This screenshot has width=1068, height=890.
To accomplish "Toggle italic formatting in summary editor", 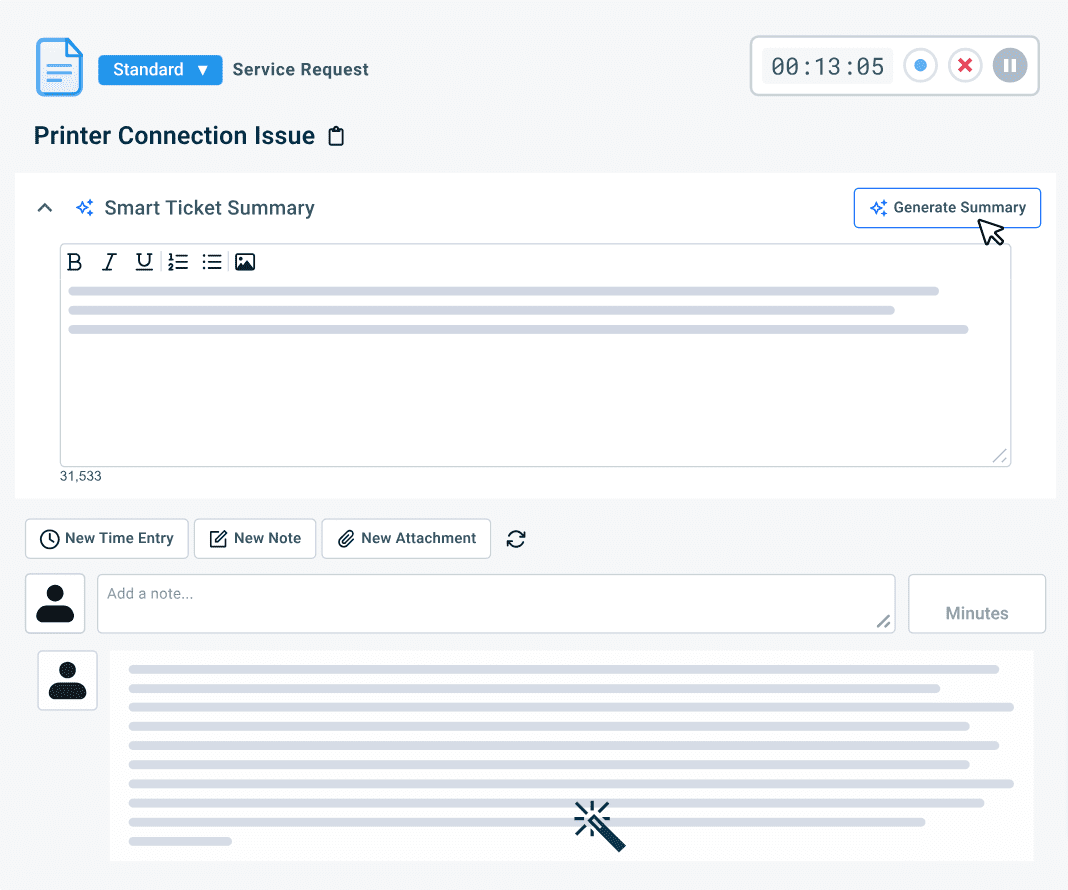I will (109, 262).
